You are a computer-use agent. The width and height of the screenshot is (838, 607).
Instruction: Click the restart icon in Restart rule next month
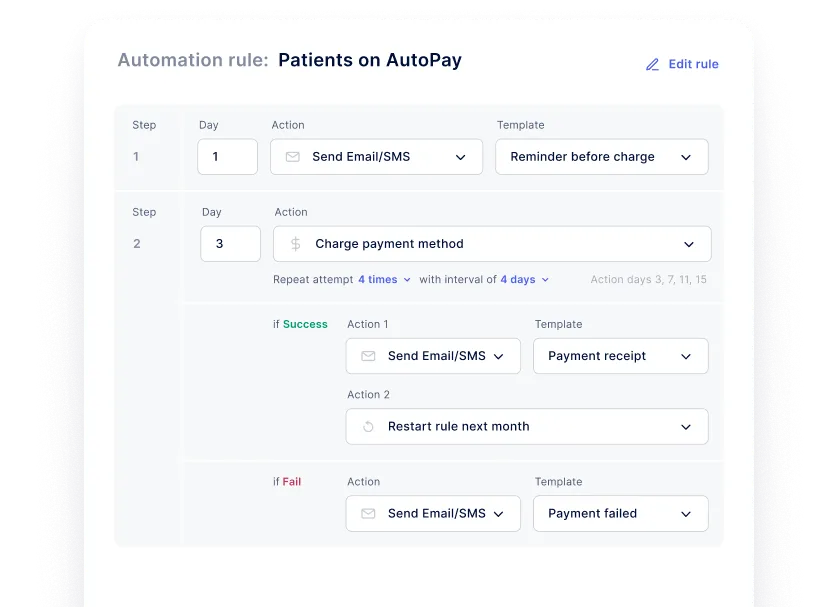click(368, 426)
